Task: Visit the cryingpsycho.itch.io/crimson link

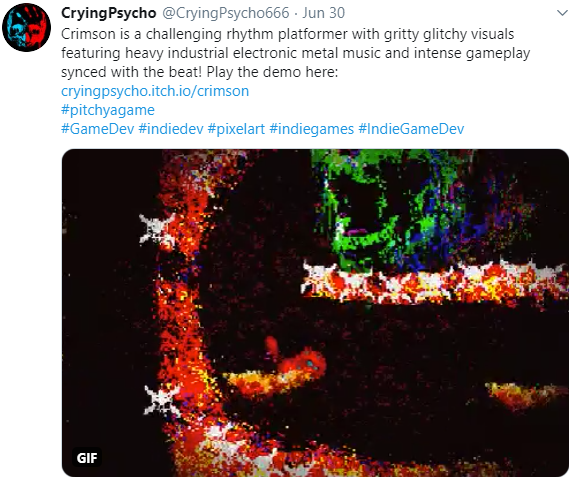Action: (x=155, y=91)
